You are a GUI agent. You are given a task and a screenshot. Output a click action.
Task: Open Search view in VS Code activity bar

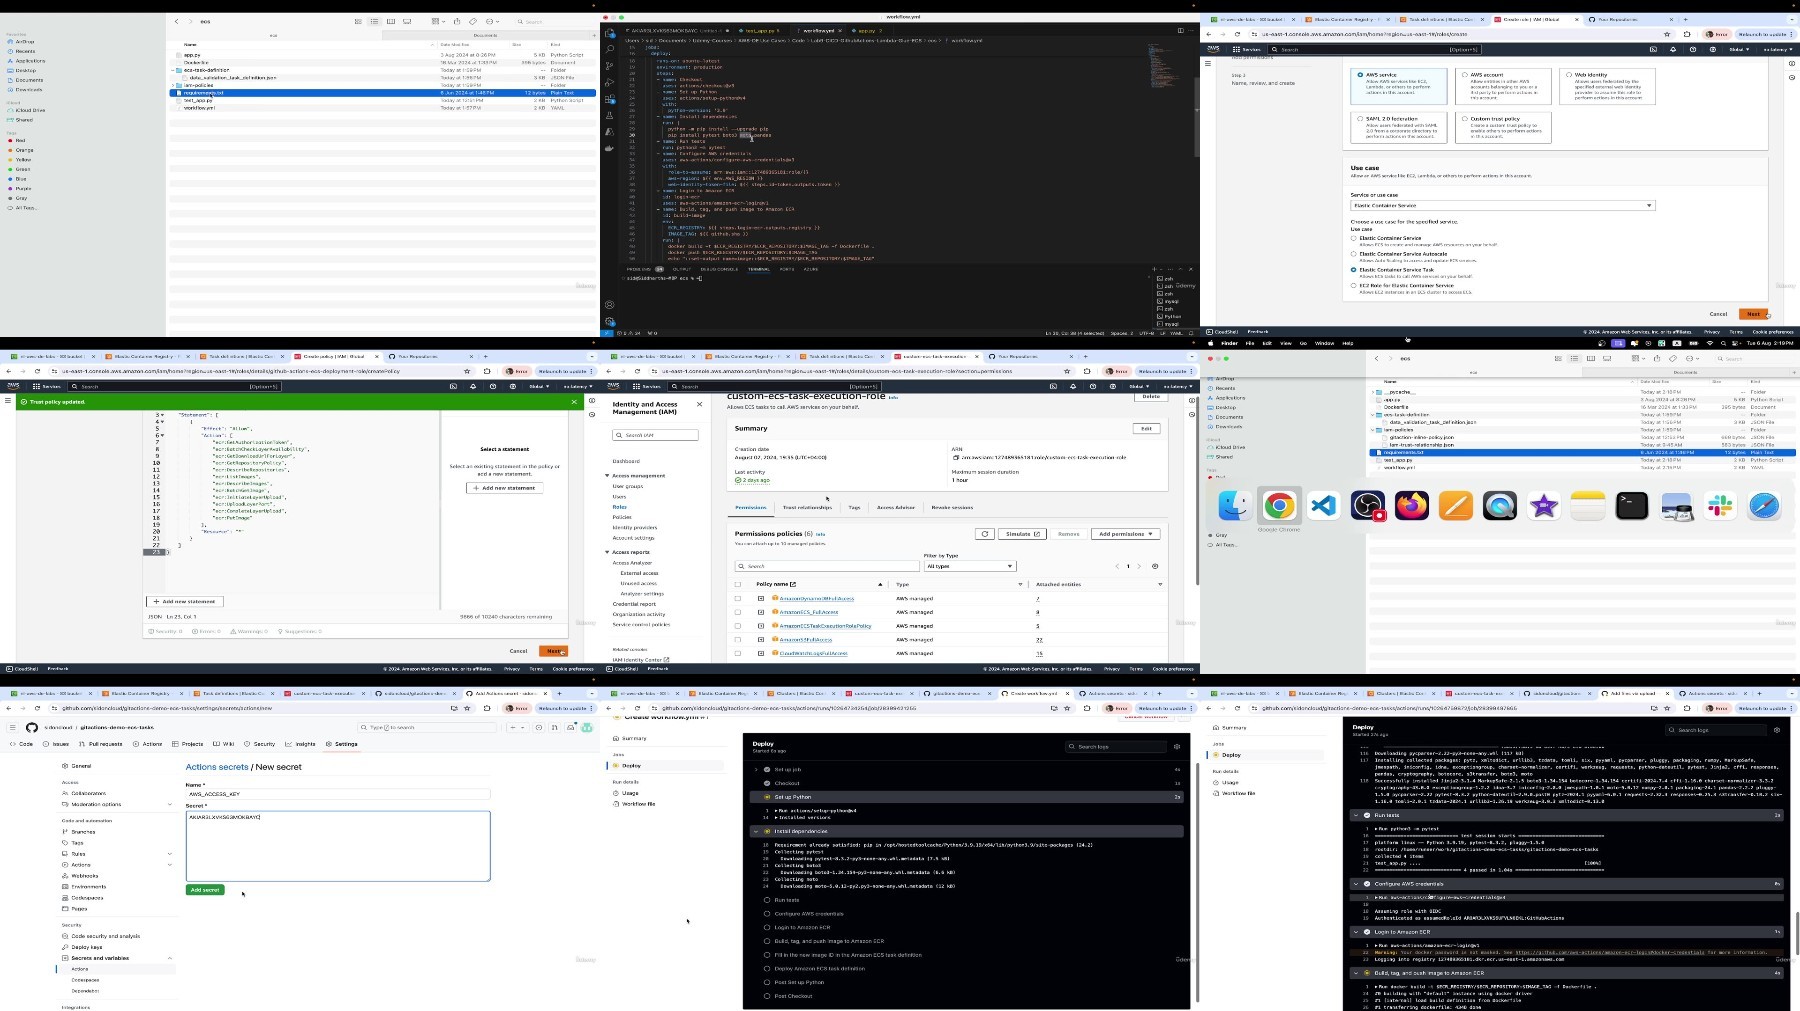click(609, 49)
